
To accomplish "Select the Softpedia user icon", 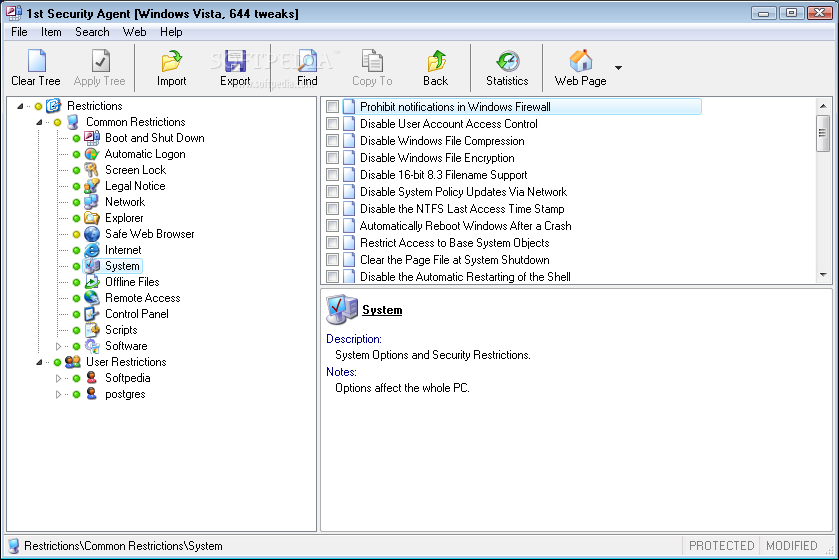I will coord(92,378).
